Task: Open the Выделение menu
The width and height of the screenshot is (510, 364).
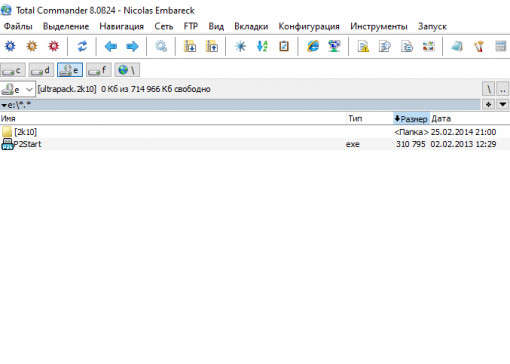Action: [x=66, y=26]
